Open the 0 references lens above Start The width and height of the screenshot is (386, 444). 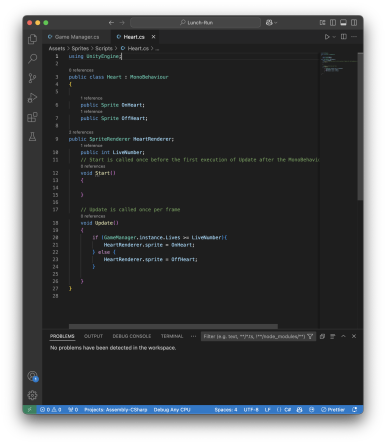[93, 166]
